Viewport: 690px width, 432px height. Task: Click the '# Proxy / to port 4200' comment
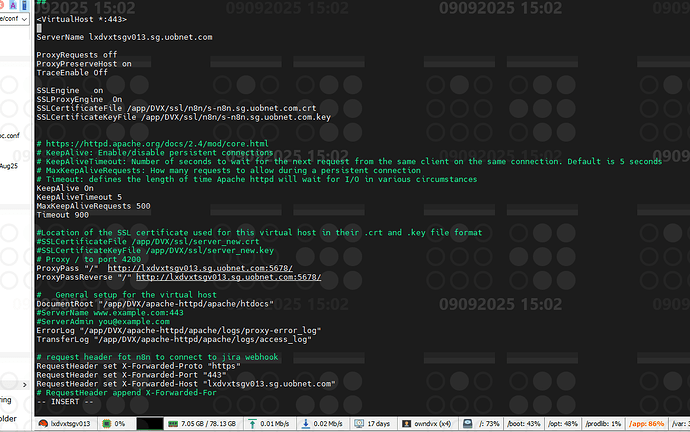(x=89, y=259)
